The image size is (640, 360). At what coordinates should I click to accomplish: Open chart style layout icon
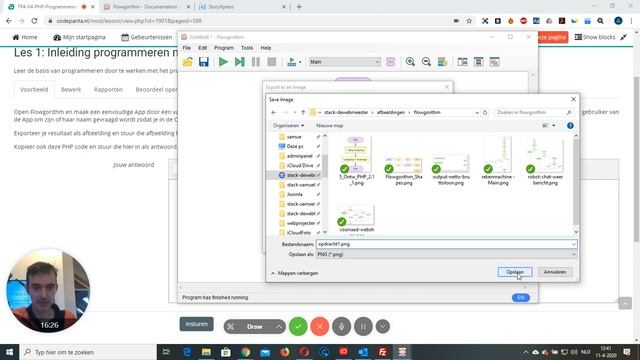point(442,62)
